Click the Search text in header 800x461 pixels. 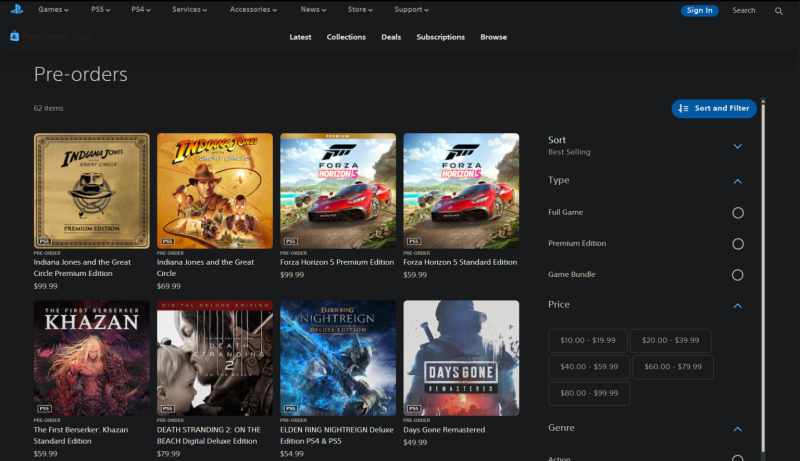click(743, 10)
